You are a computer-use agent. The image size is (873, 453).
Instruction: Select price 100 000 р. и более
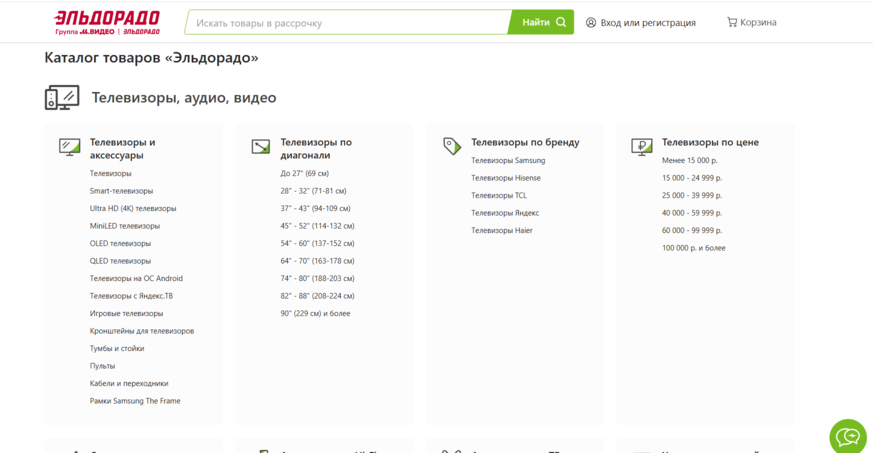694,248
